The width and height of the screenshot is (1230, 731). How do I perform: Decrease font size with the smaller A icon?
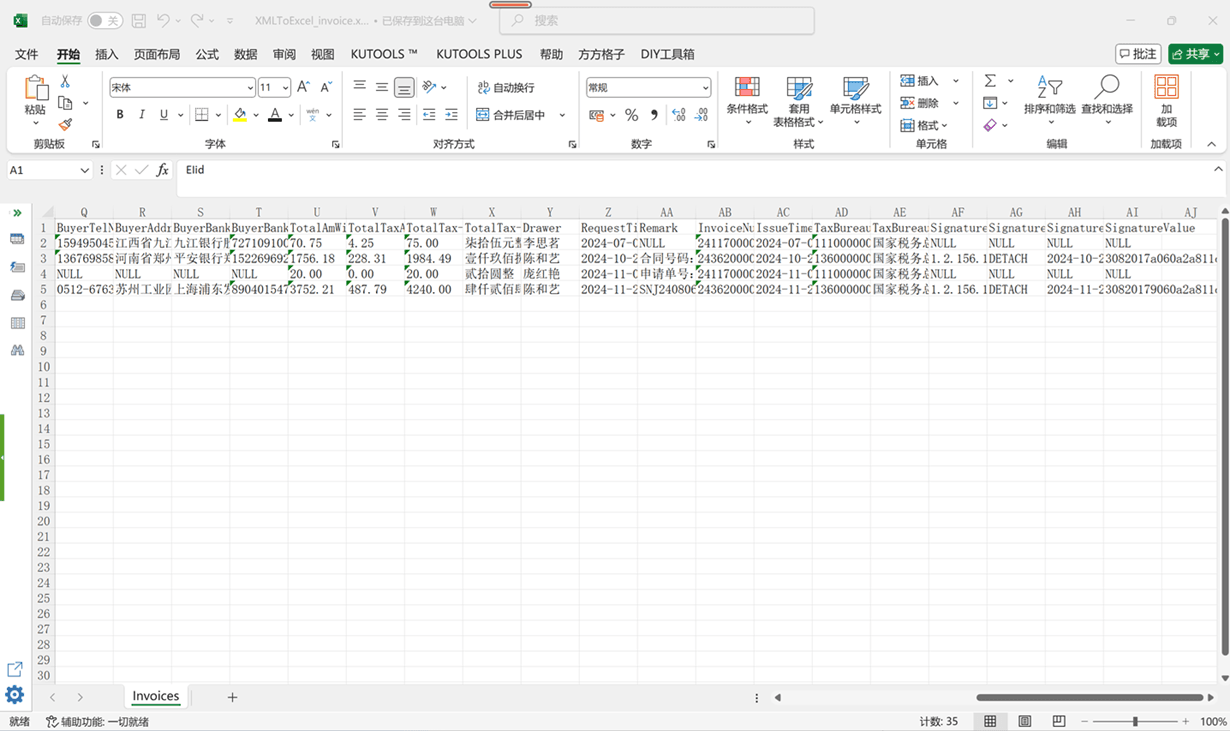pos(326,88)
